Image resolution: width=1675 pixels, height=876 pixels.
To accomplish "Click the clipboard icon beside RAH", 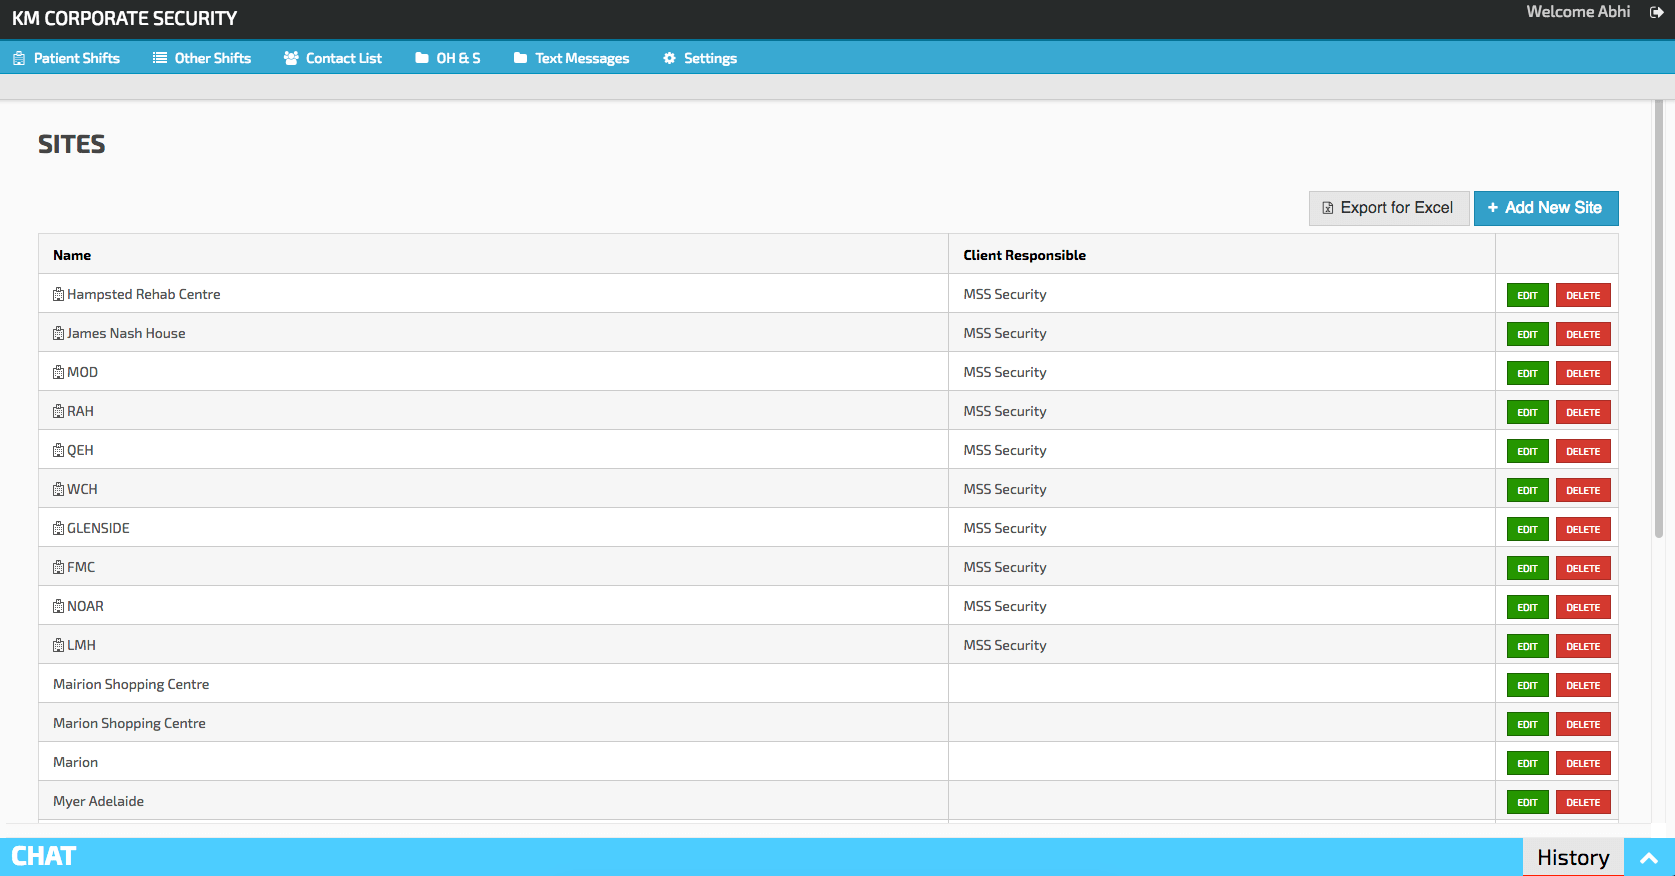I will tap(58, 411).
